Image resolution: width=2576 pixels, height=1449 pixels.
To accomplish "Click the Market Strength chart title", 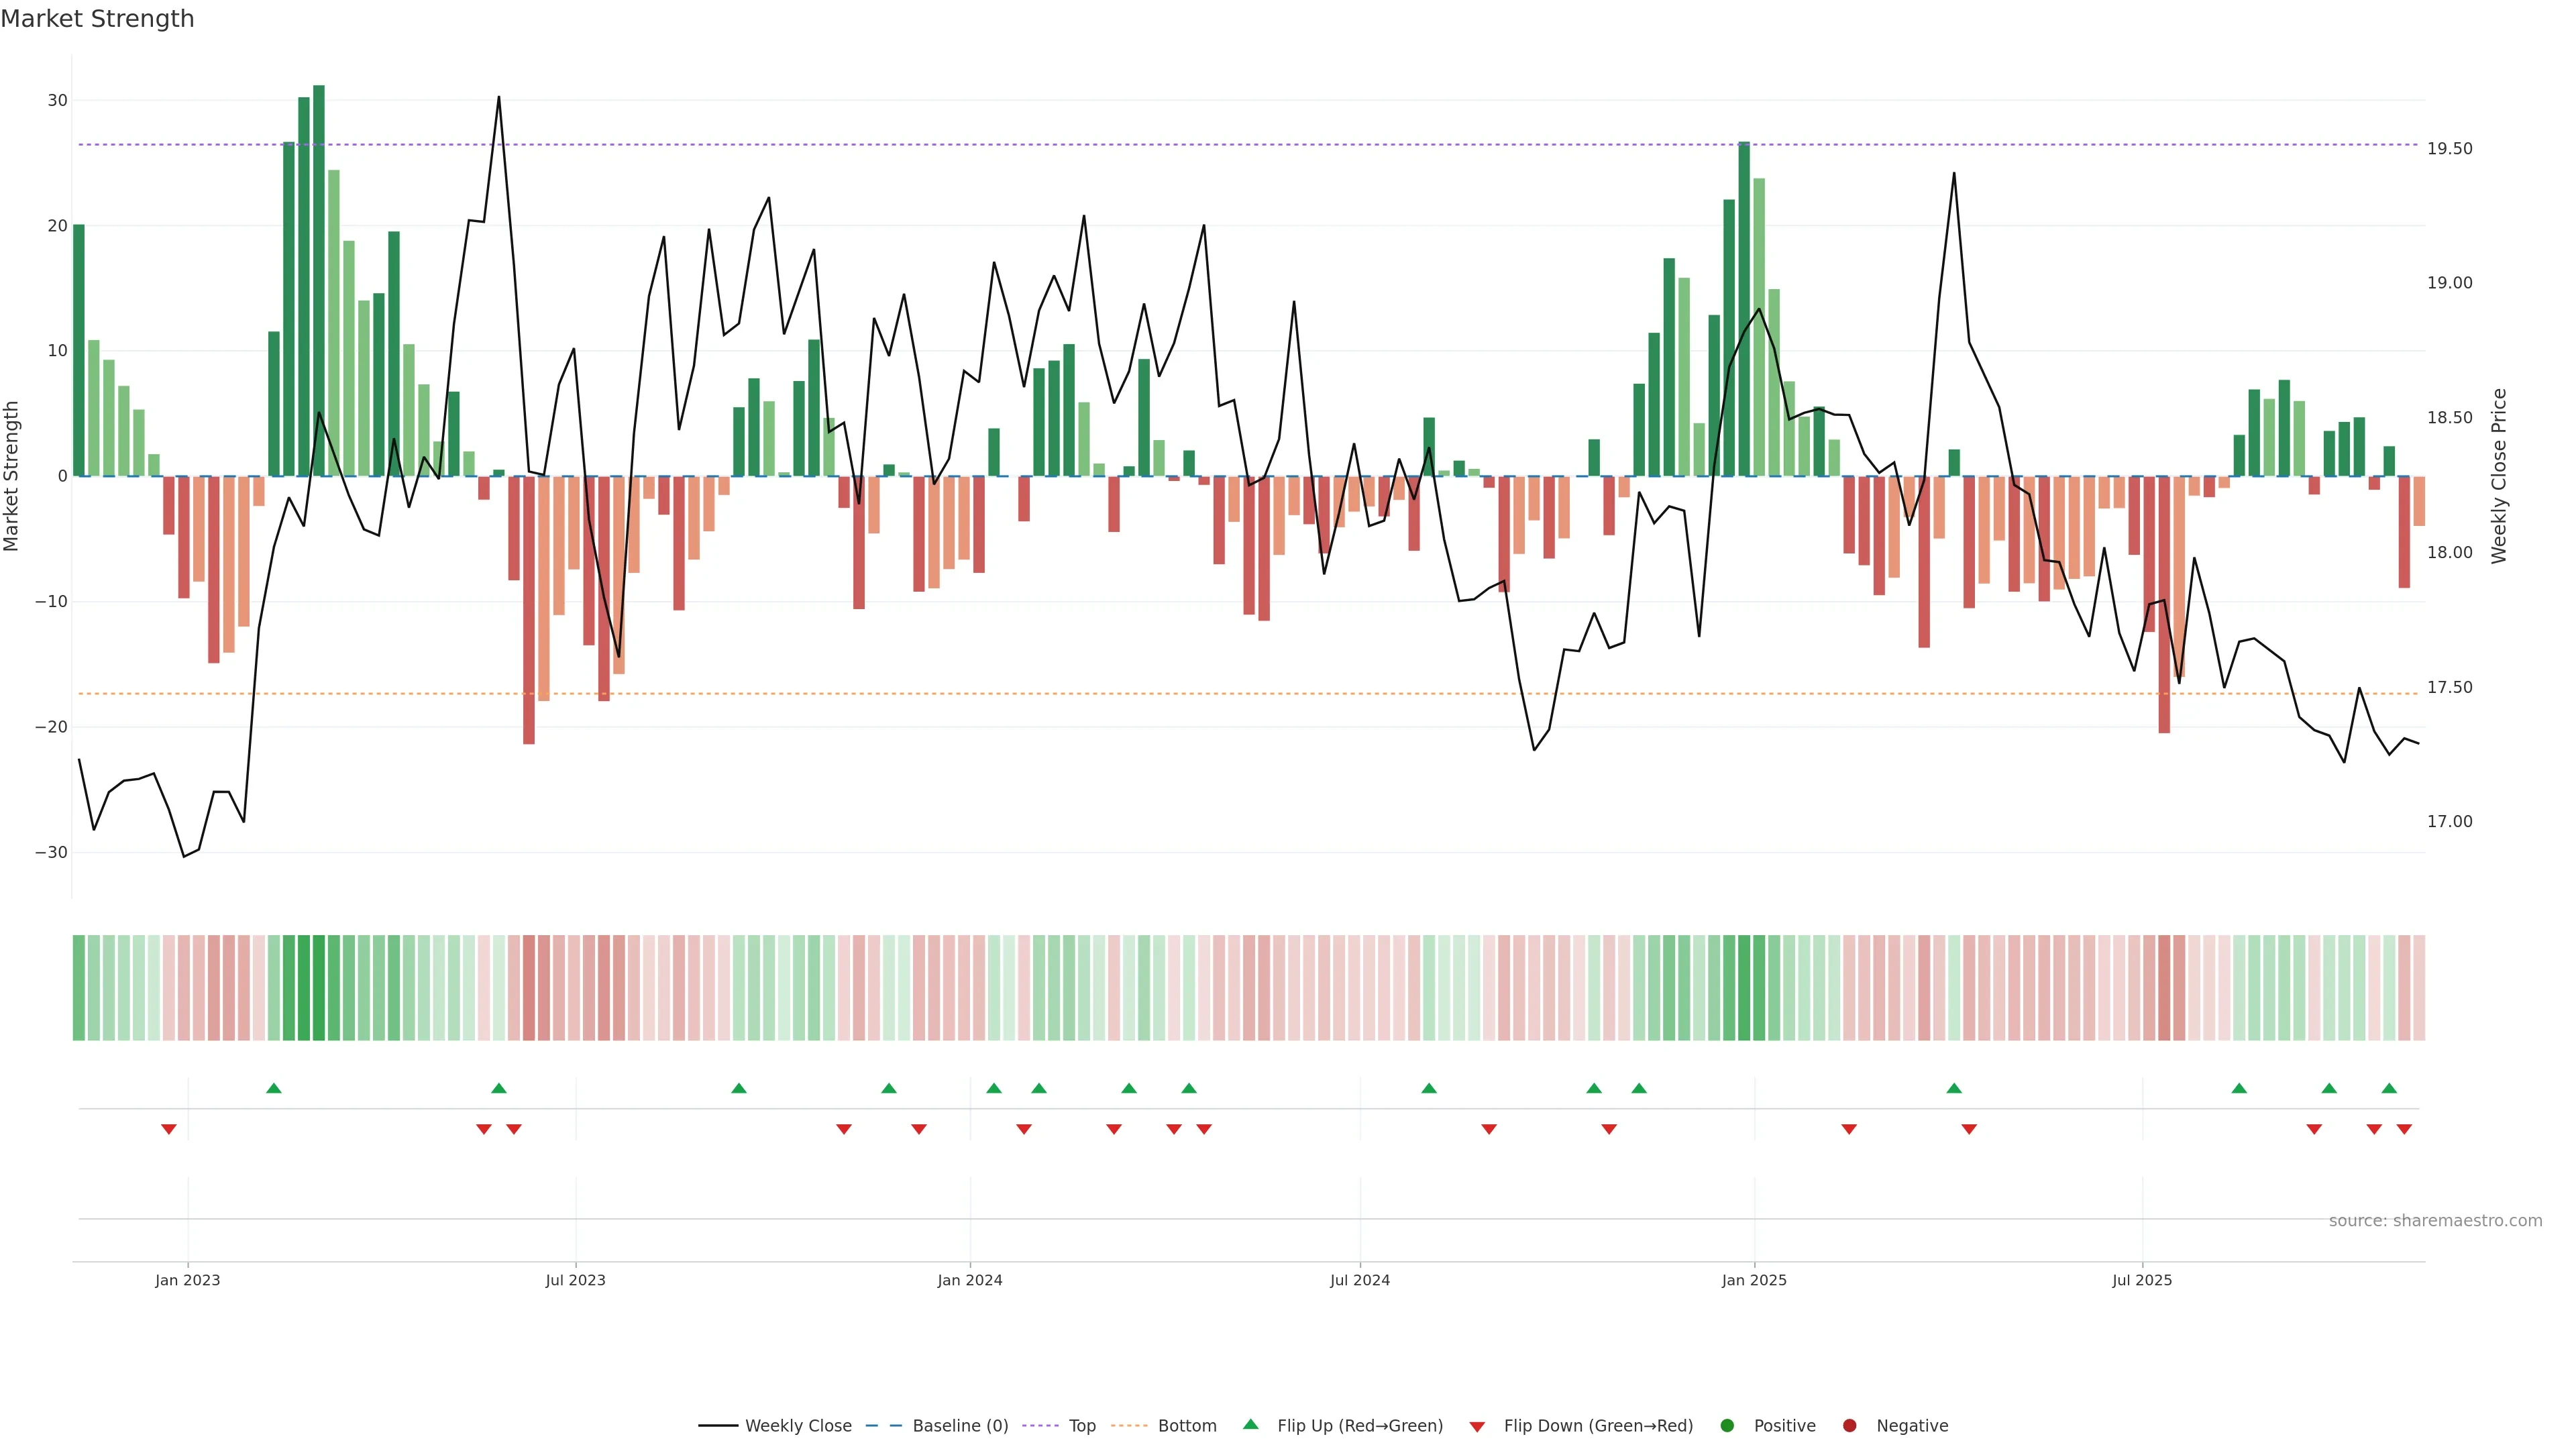I will [x=97, y=19].
